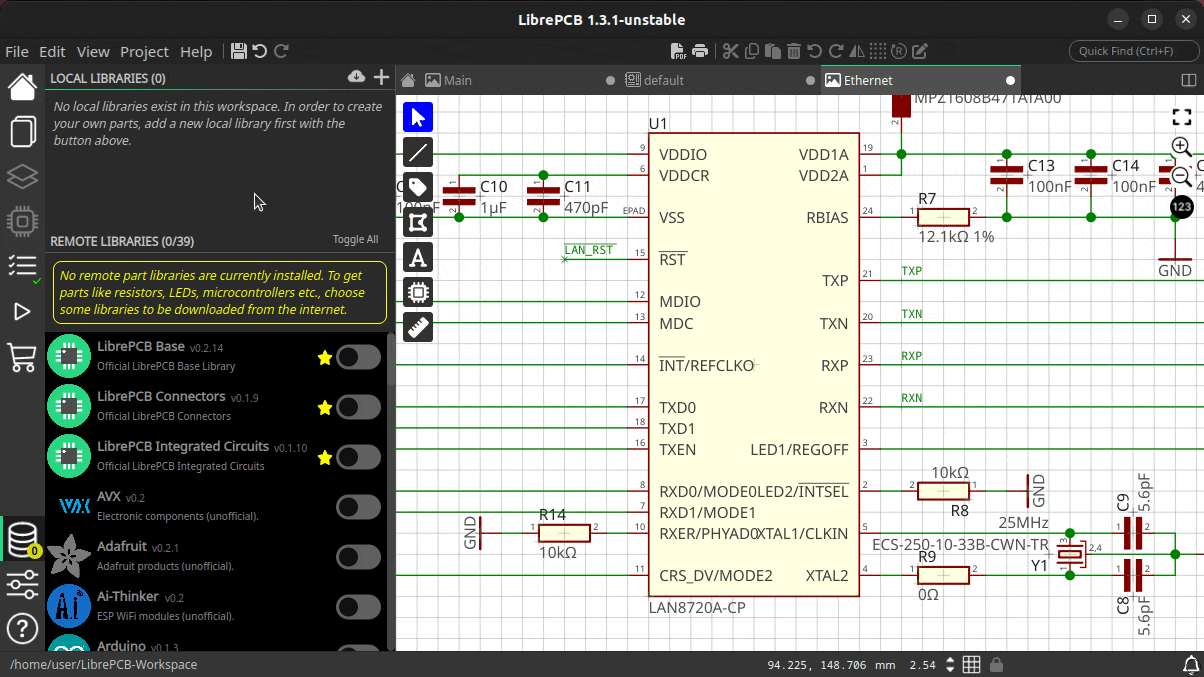Enable the LibrePCB Connectors library switch
The width and height of the screenshot is (1204, 677).
[358, 407]
